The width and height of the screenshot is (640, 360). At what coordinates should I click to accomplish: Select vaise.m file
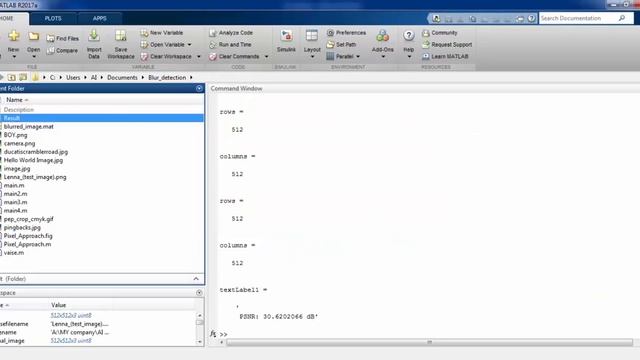[14, 253]
